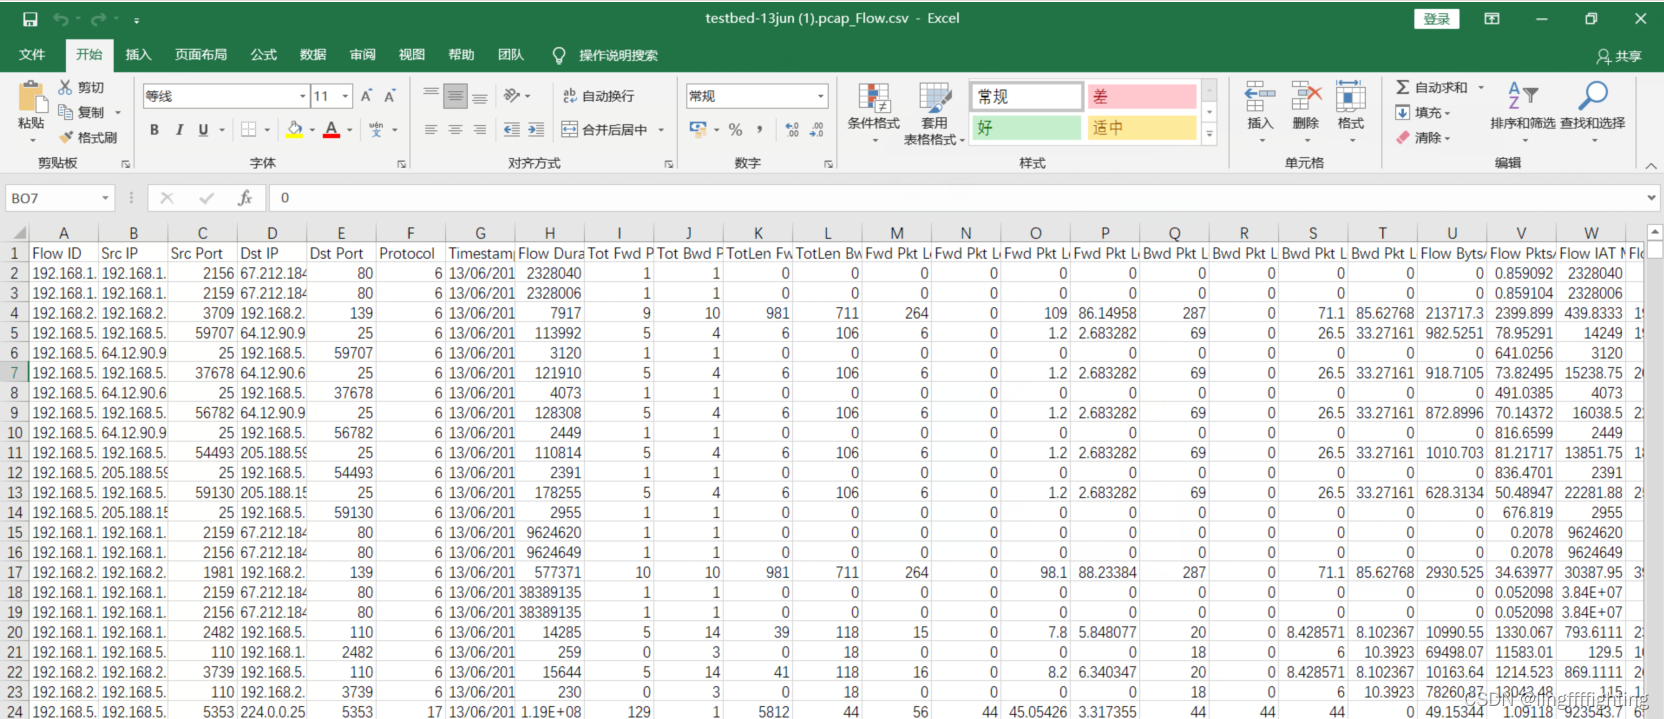1664x719 pixels.
Task: Click the Percent Style icon
Action: click(735, 129)
